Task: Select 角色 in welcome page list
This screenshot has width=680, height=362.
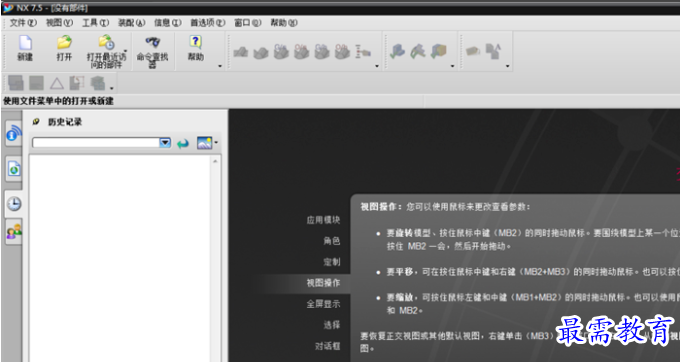Action: pyautogui.click(x=332, y=241)
